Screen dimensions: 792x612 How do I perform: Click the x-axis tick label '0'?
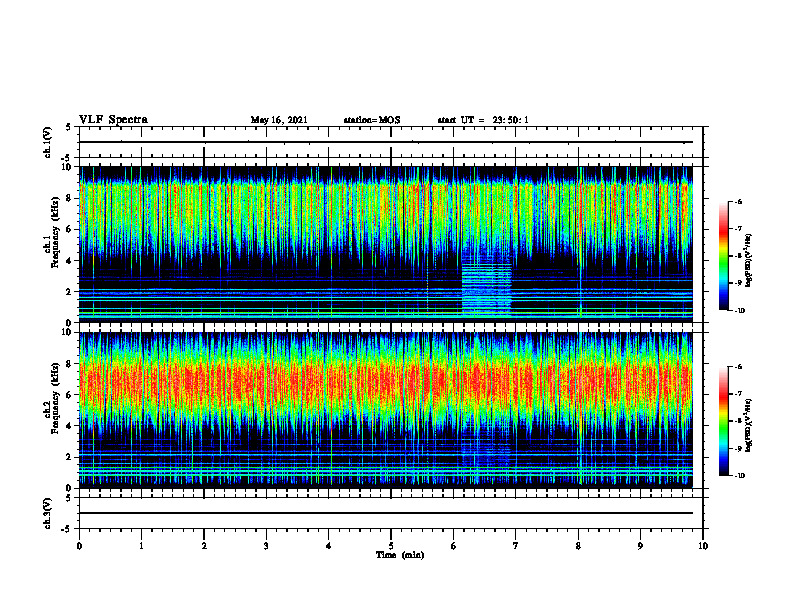pyautogui.click(x=79, y=546)
